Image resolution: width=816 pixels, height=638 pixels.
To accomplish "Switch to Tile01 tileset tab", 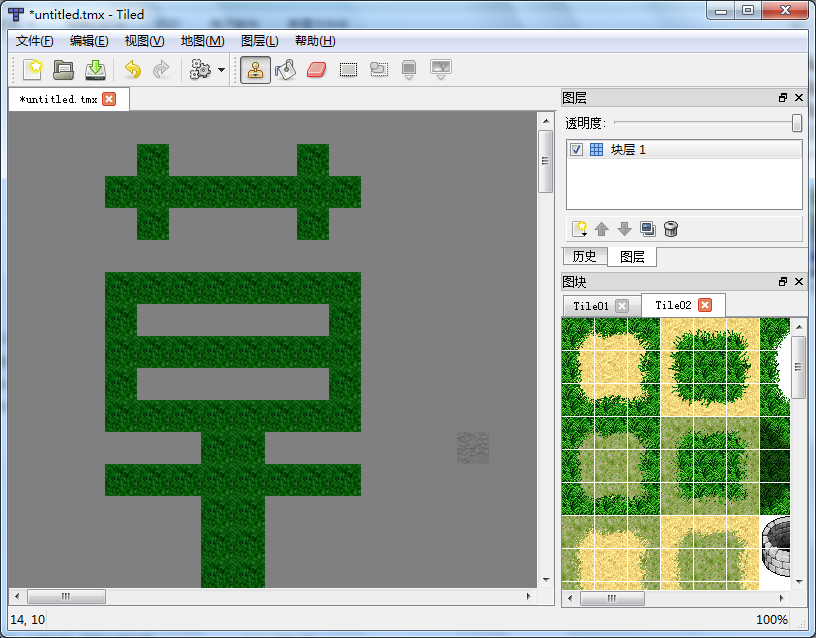I will 591,306.
